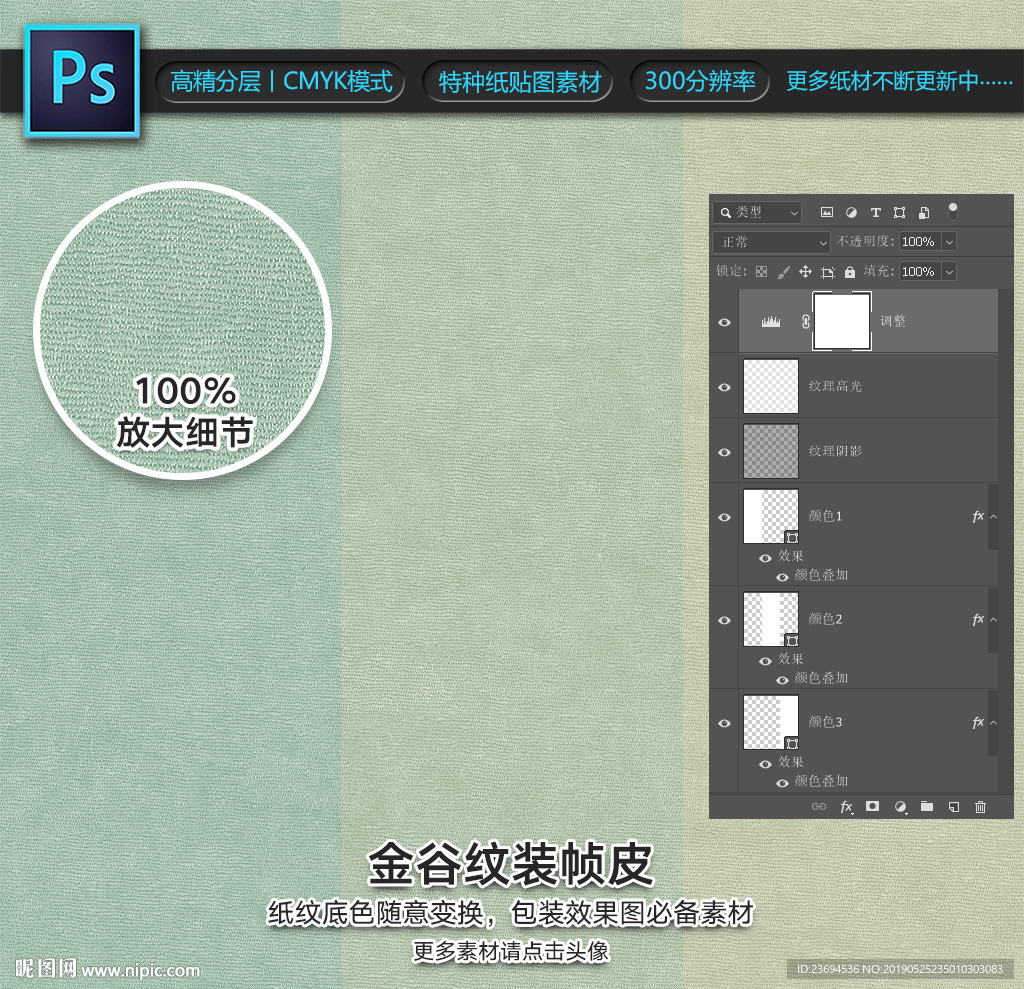Click the 填充 fill percentage field
Viewport: 1024px width, 989px height.
point(918,272)
